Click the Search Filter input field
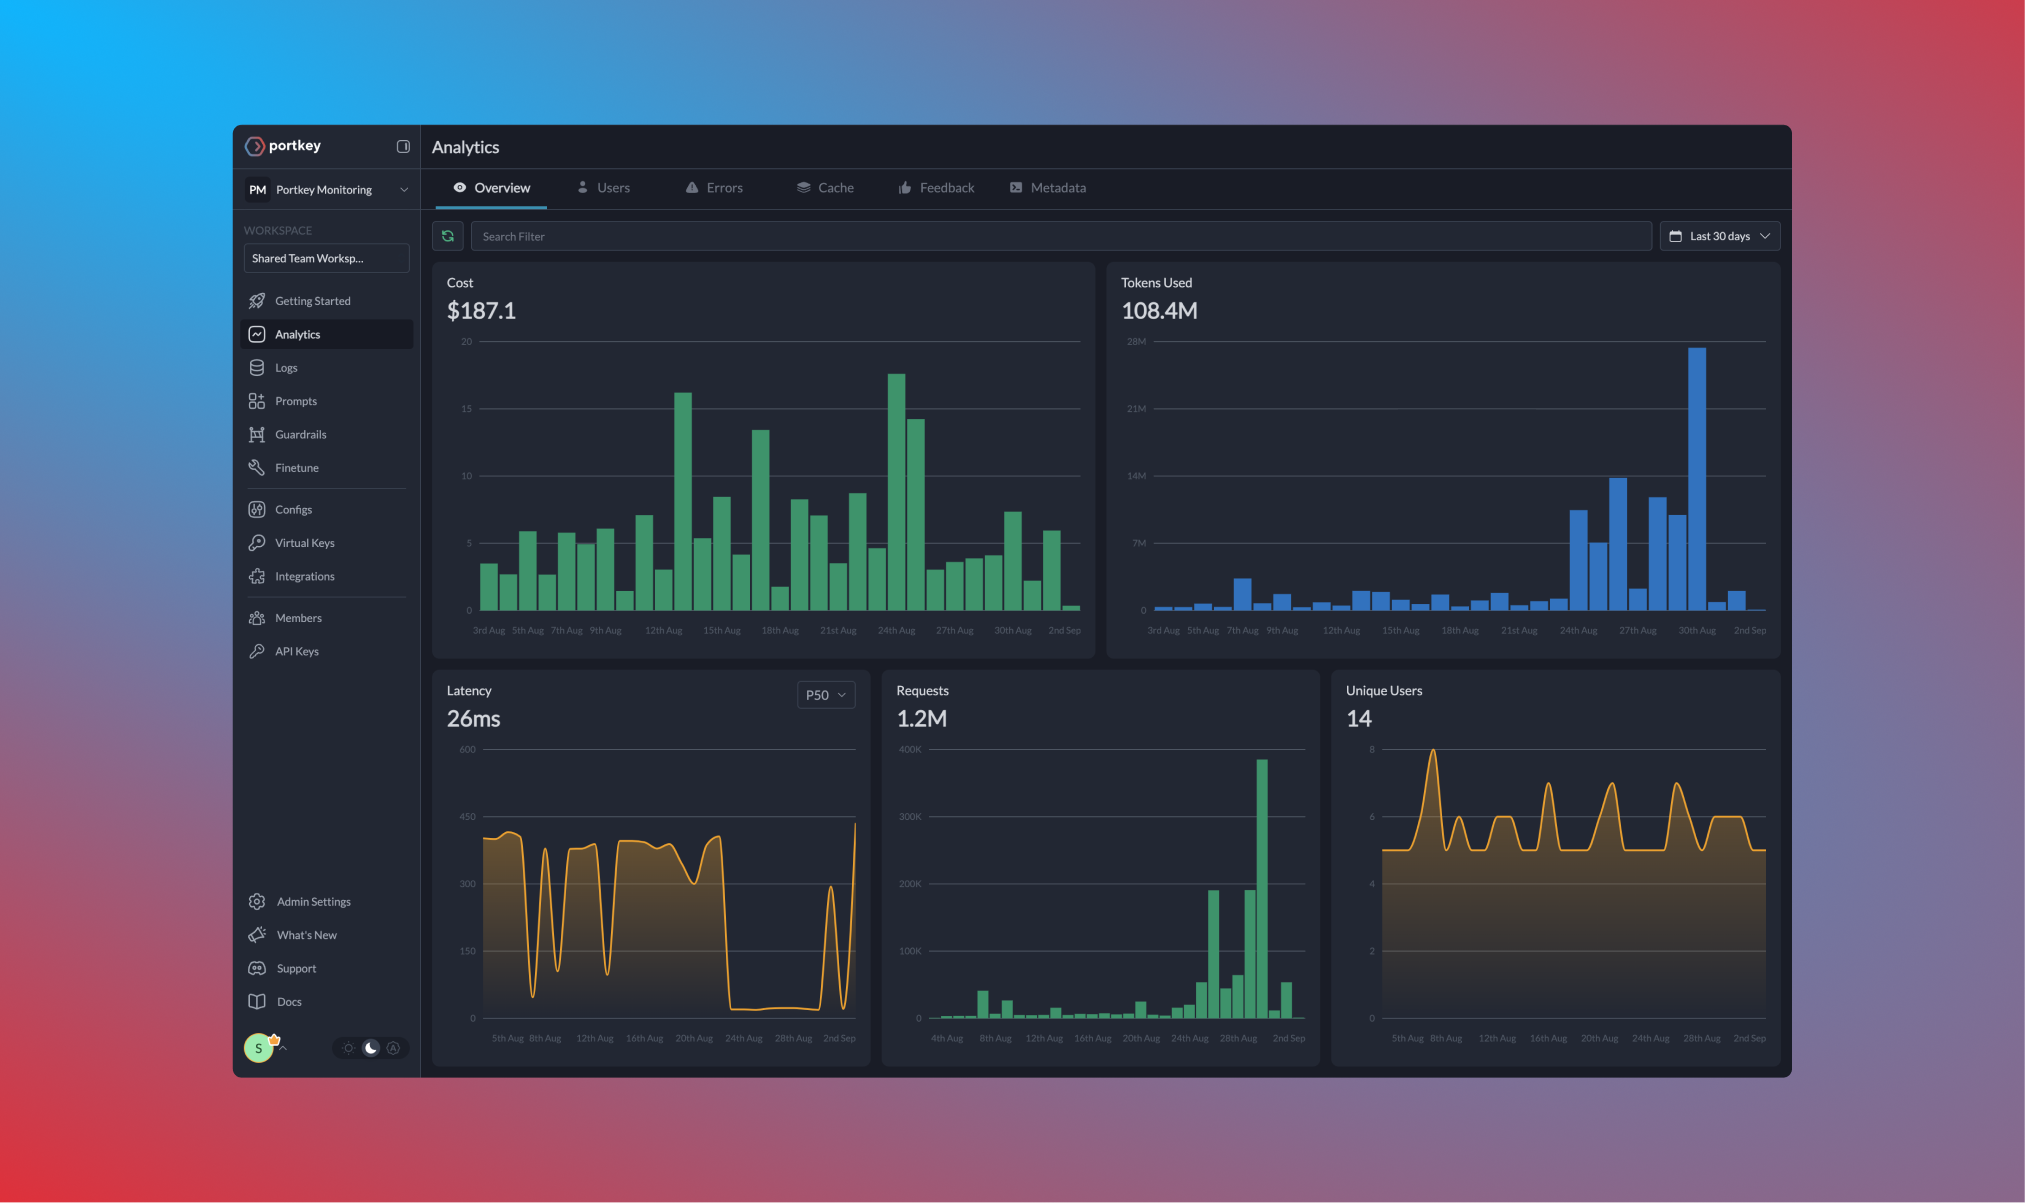This screenshot has width=2025, height=1203. coord(1060,236)
